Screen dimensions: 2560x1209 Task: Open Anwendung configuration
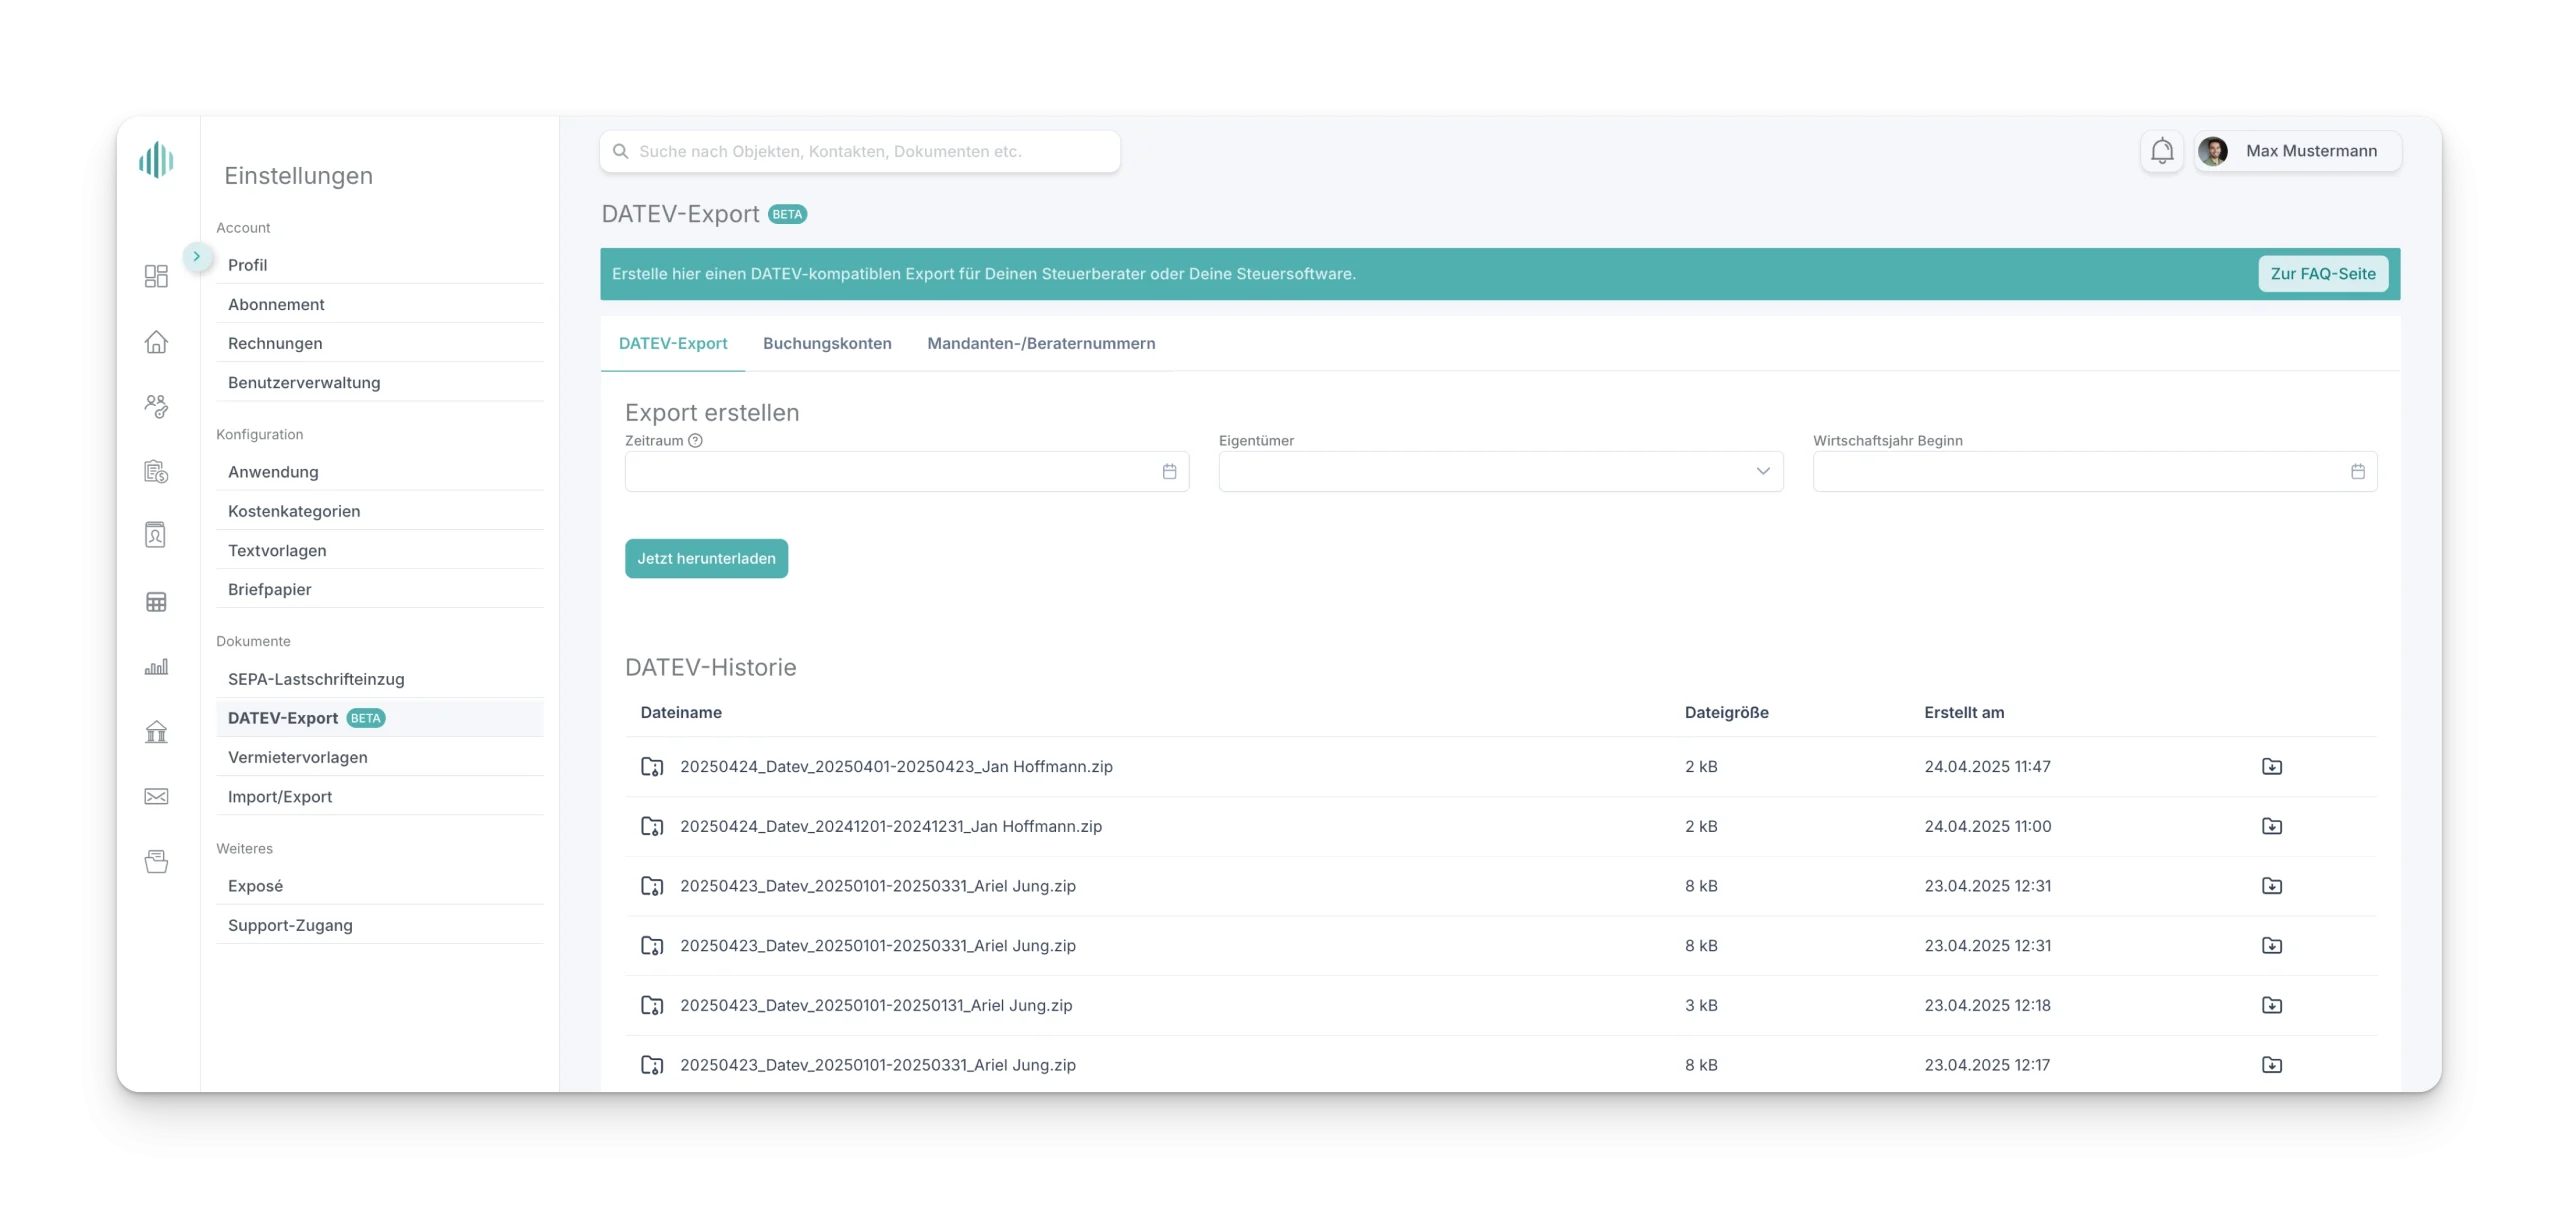(x=380, y=471)
